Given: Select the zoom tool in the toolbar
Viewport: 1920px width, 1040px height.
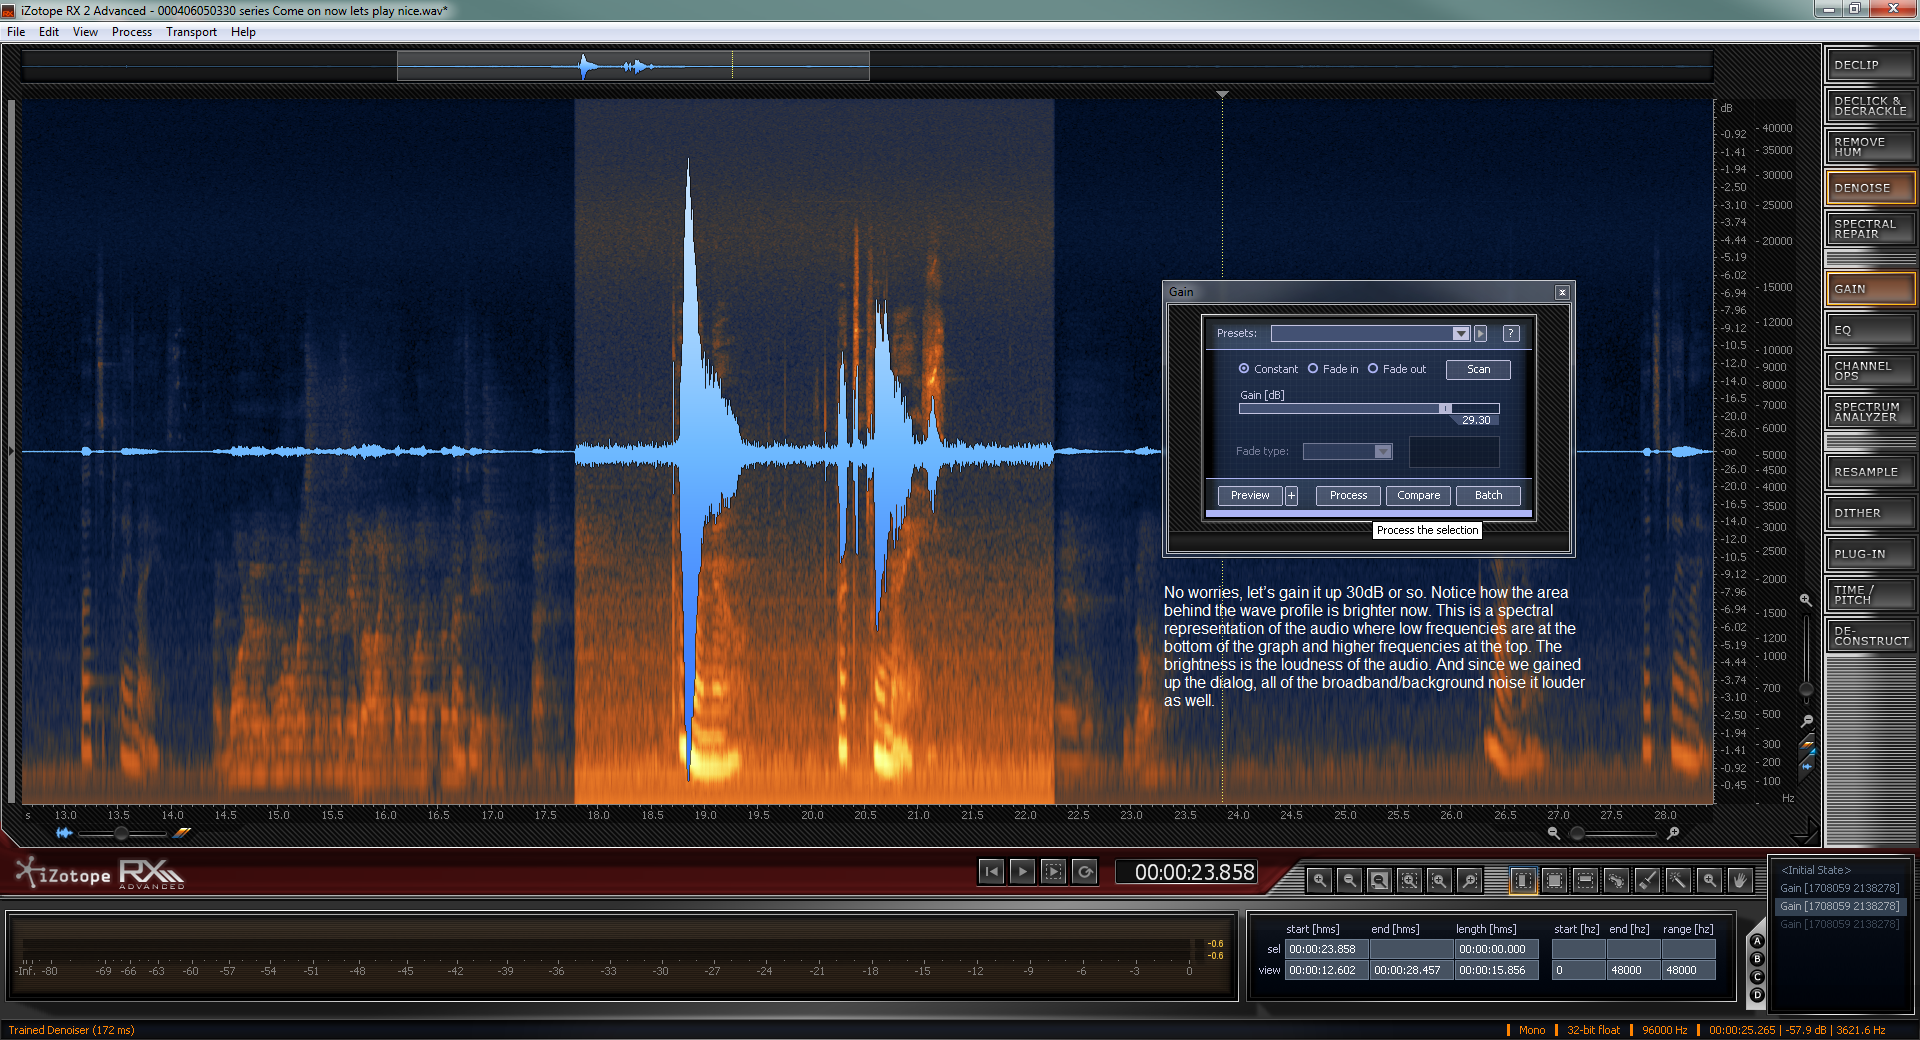Looking at the screenshot, I should tap(1709, 880).
